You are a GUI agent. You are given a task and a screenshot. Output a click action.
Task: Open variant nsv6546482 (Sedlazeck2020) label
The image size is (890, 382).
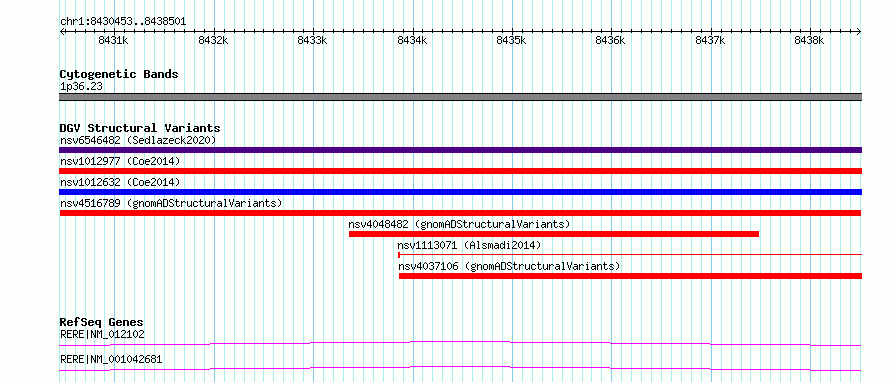[x=138, y=140]
